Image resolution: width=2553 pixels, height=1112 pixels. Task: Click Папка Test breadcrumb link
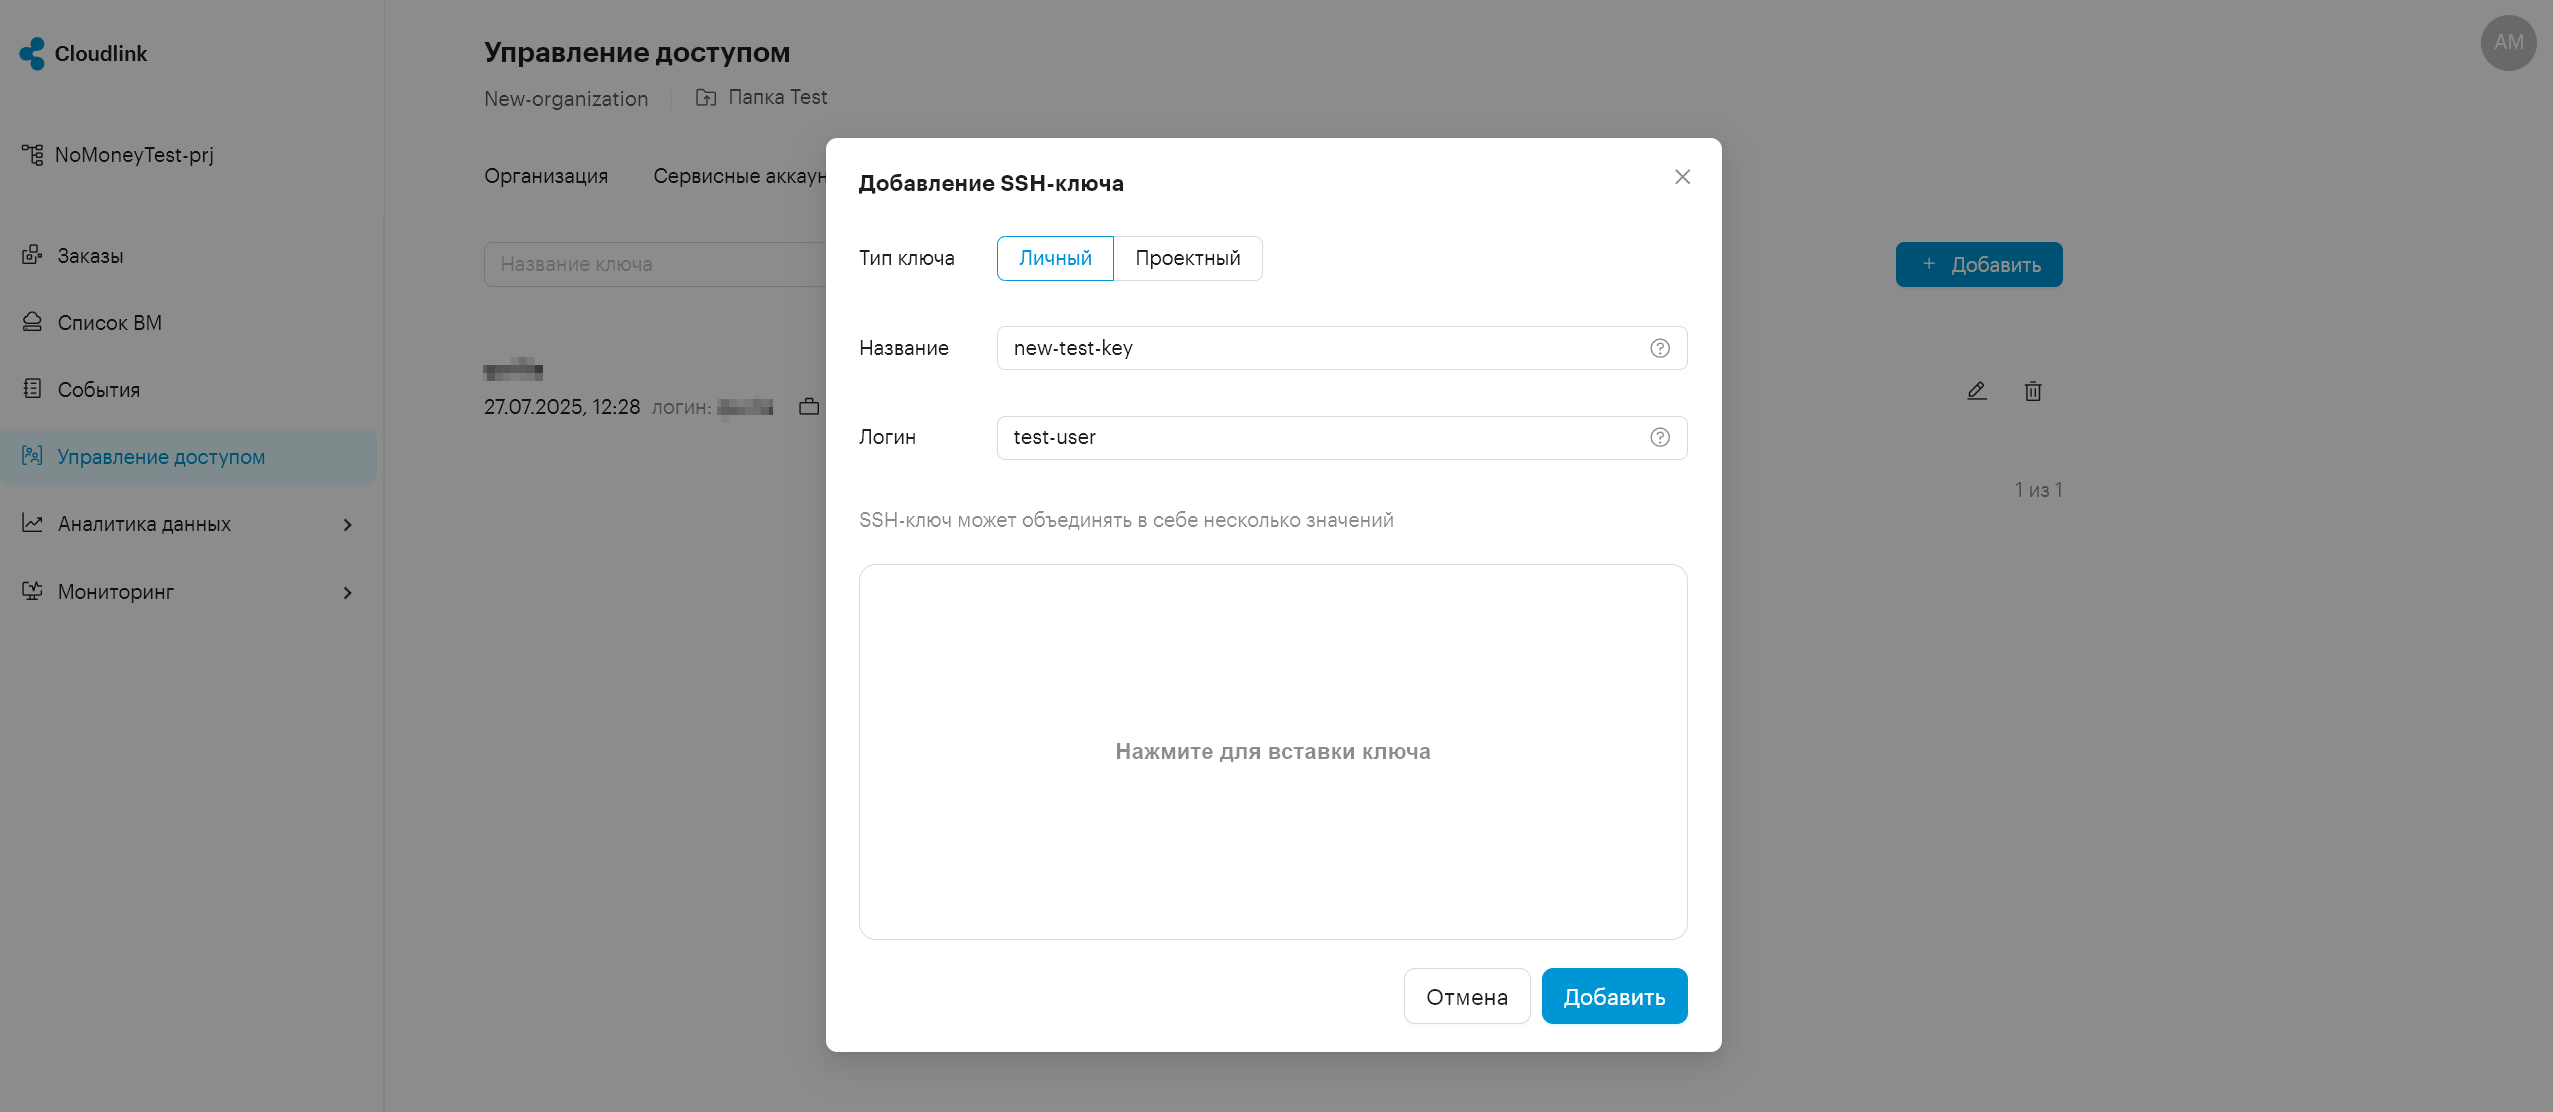tap(777, 97)
